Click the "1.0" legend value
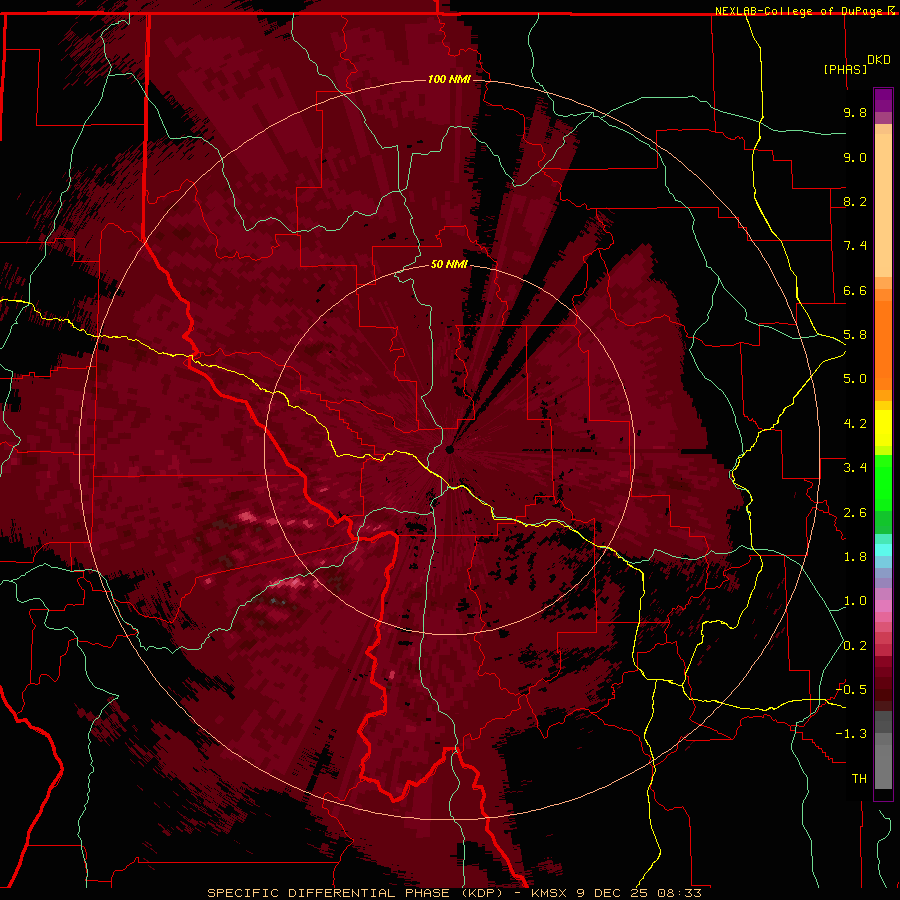Image resolution: width=900 pixels, height=900 pixels. click(x=855, y=601)
